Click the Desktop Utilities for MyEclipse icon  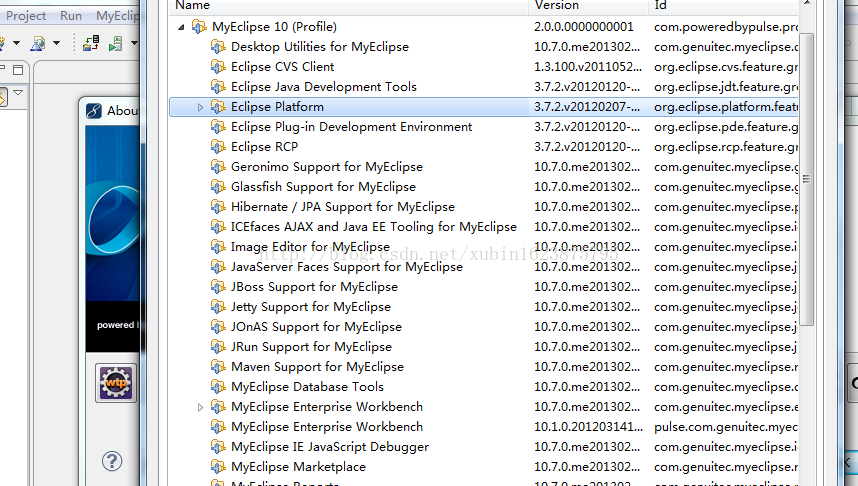click(218, 47)
